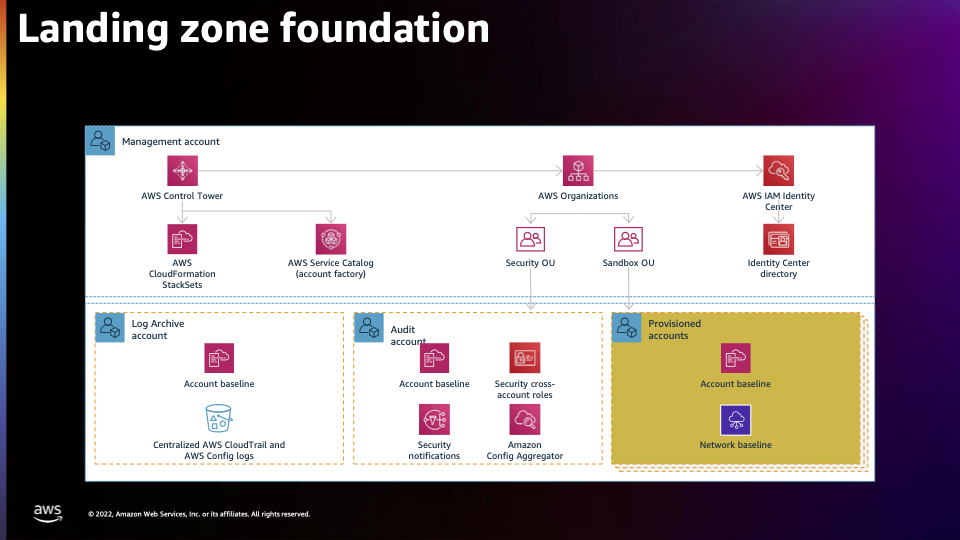Click the Sandbox OU icon
The width and height of the screenshot is (960, 540).
click(x=628, y=239)
